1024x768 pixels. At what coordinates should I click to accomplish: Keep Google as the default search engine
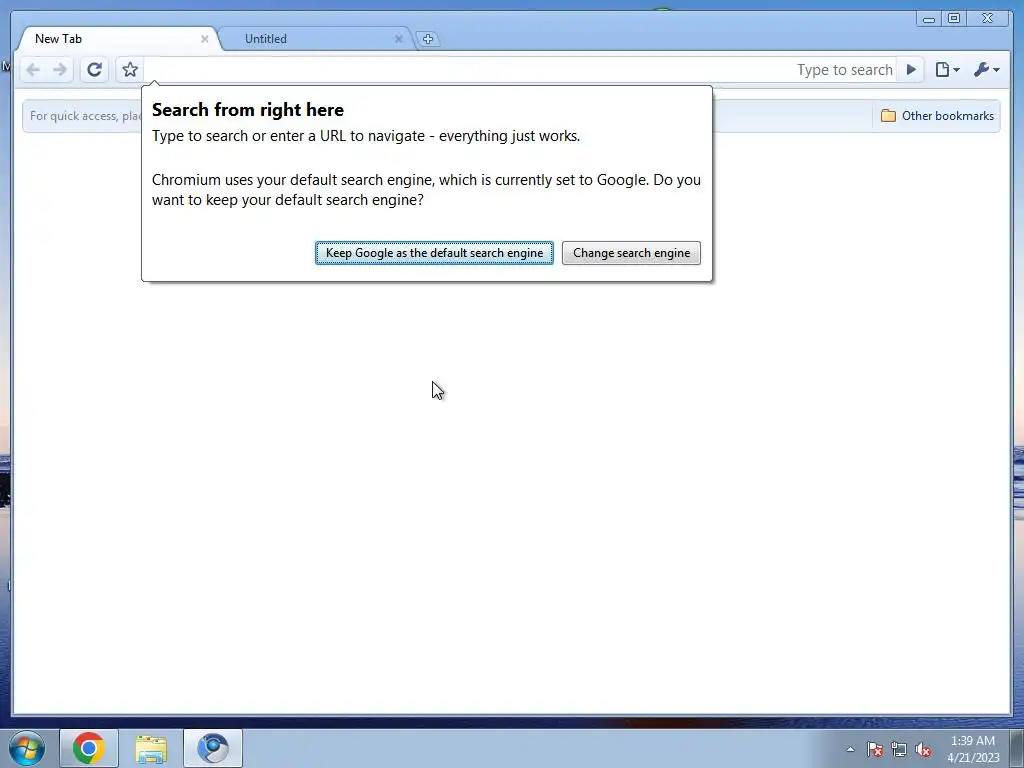coord(434,253)
